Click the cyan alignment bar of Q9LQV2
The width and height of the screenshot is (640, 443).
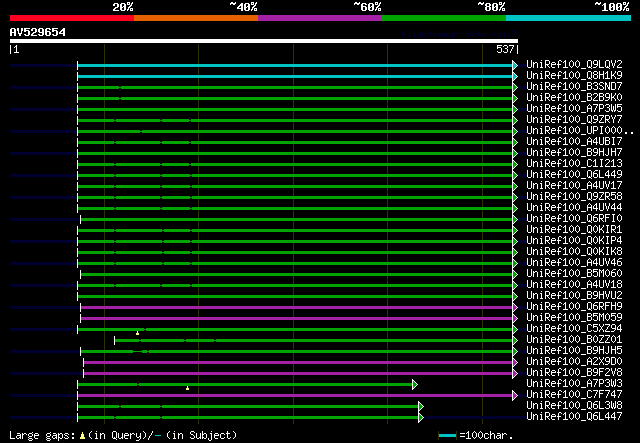pyautogui.click(x=295, y=65)
